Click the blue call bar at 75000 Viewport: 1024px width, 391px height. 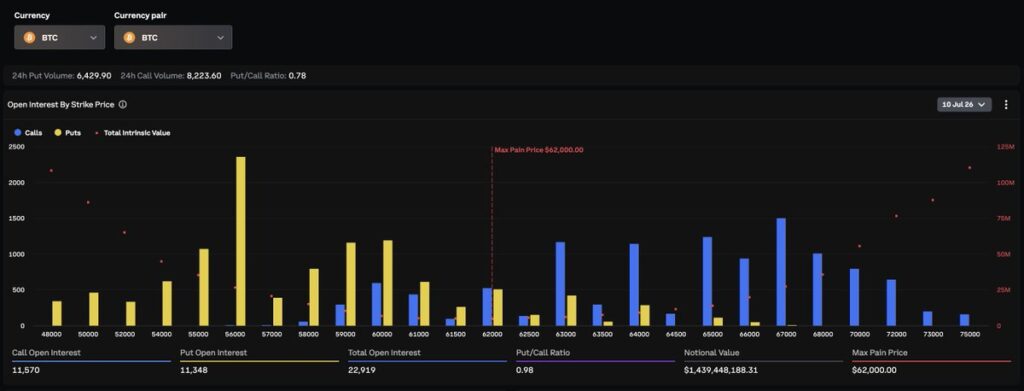(965, 320)
